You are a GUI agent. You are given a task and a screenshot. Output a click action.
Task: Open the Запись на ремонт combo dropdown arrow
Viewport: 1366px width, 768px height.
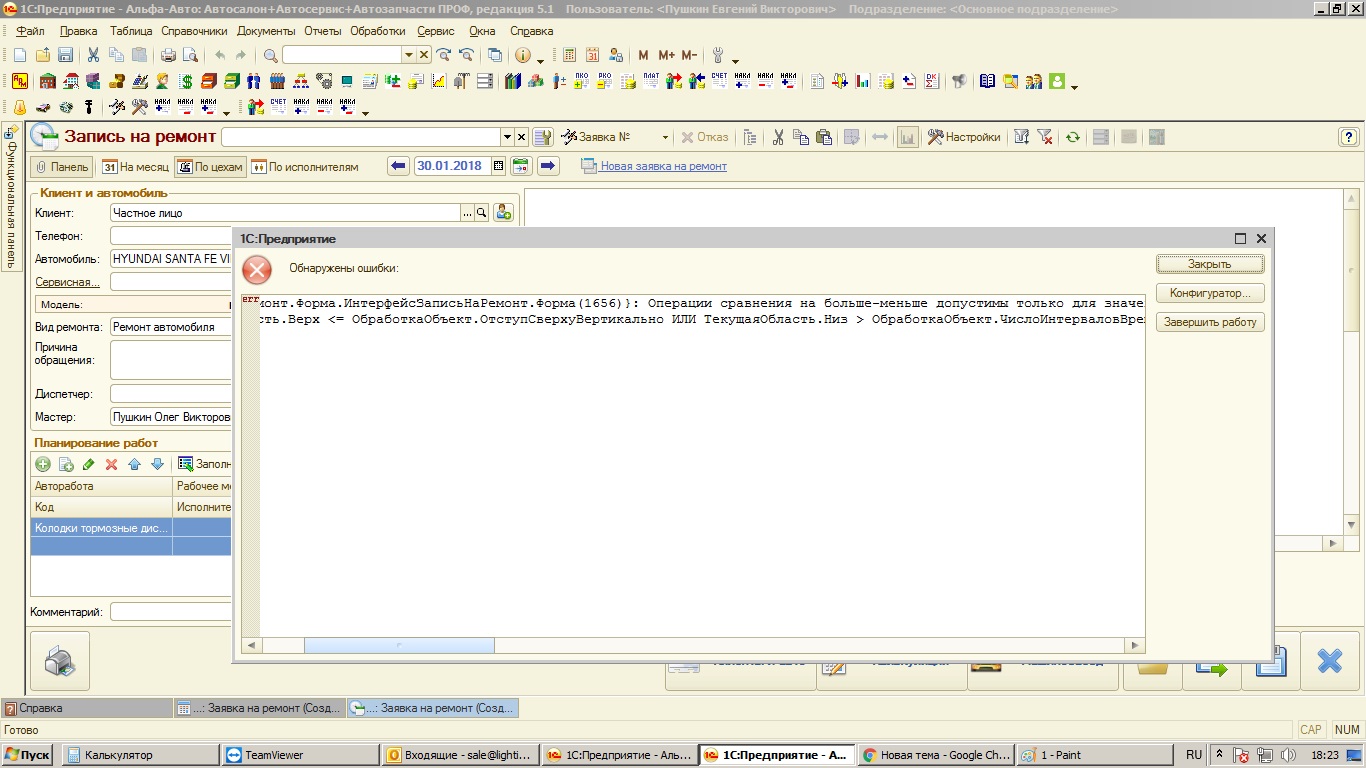click(x=506, y=137)
